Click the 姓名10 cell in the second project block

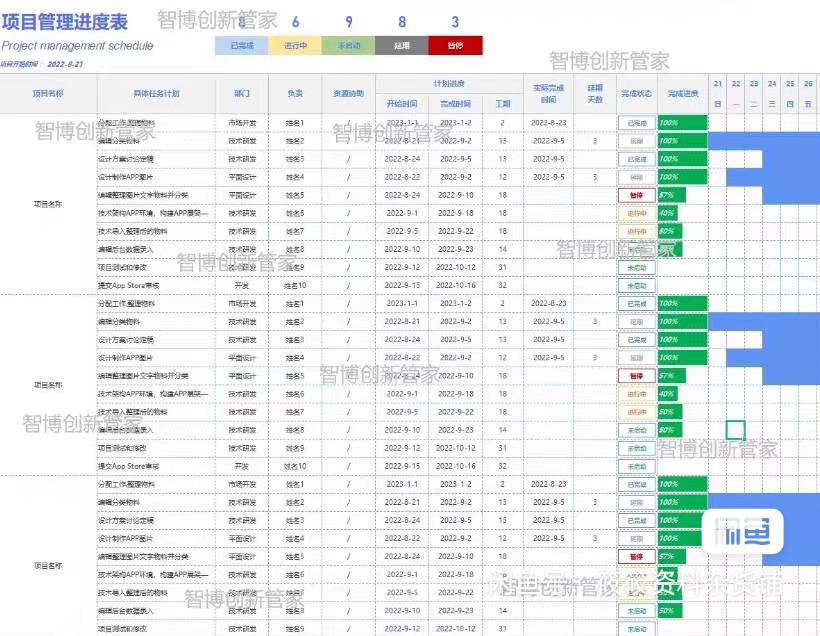pyautogui.click(x=295, y=466)
